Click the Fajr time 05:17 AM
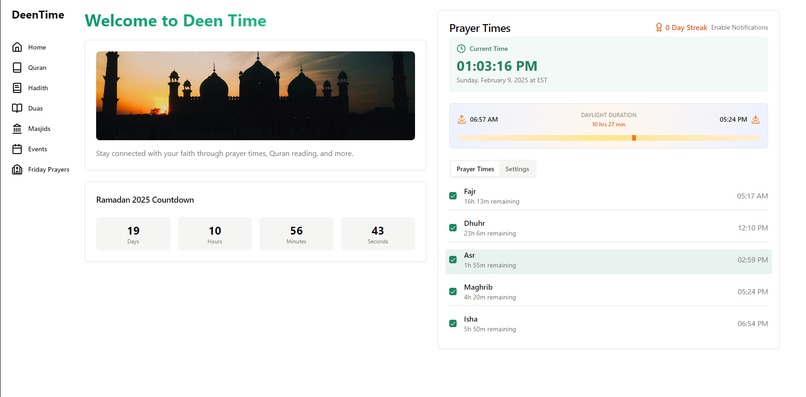Screen dimensions: 806x397 coord(752,196)
